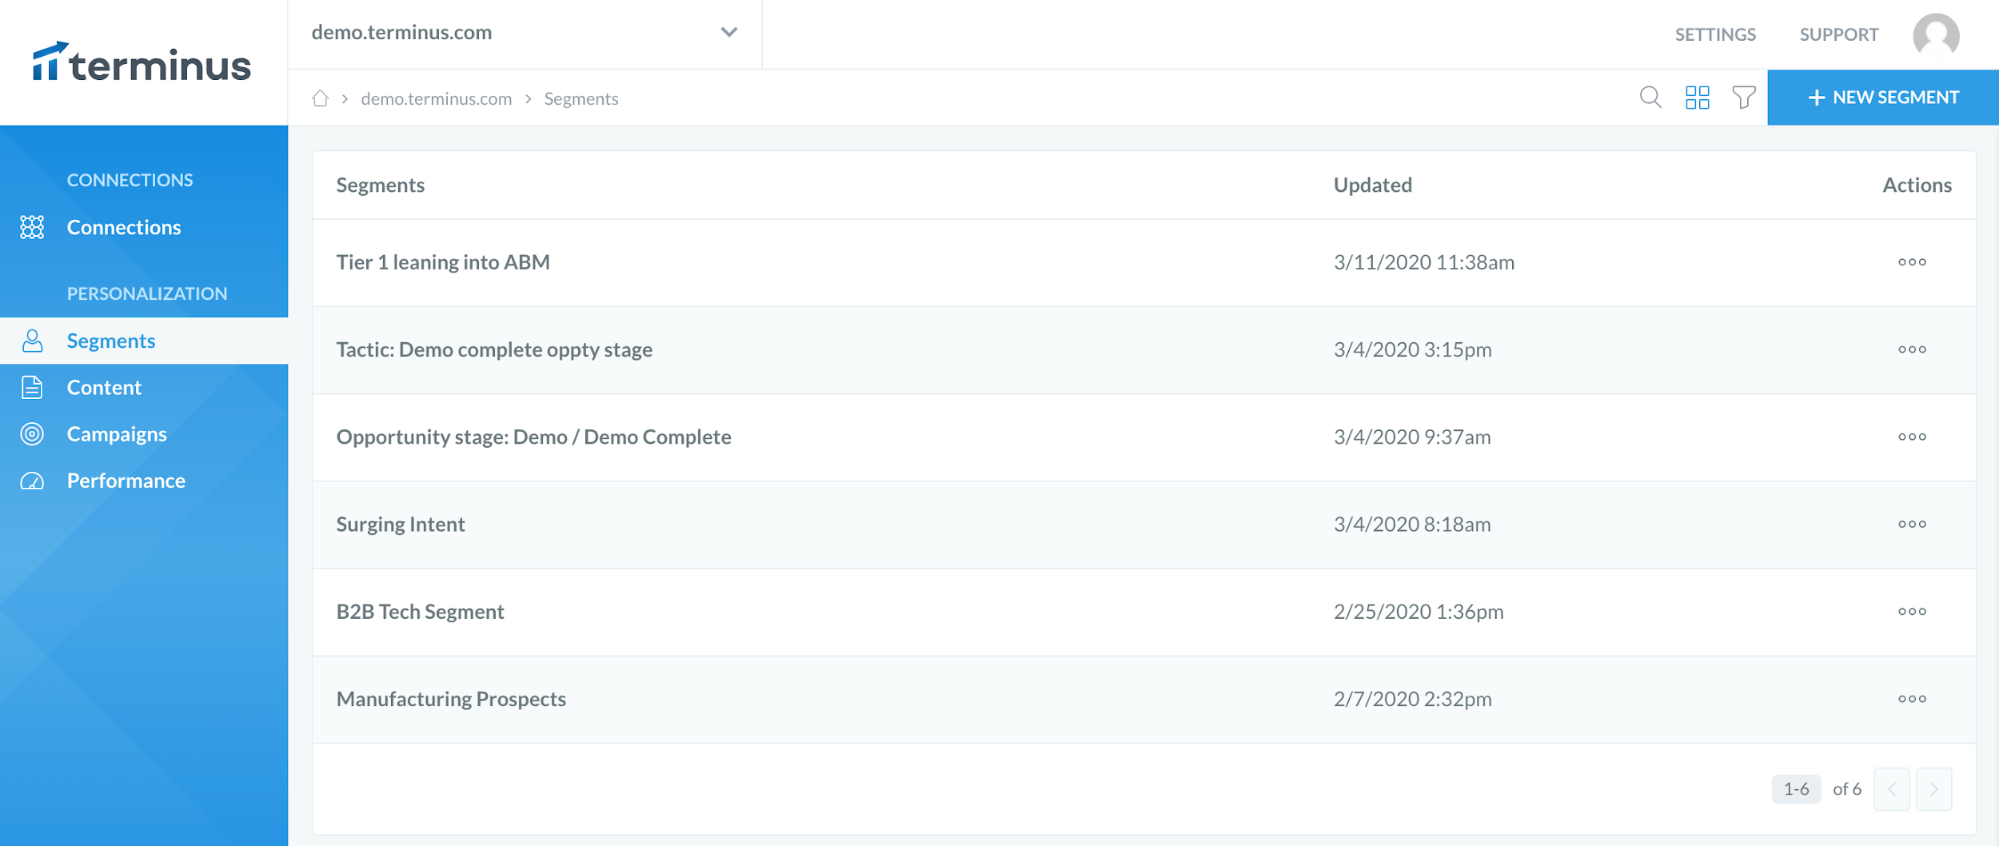Click the 2/25/2020 1:36pm date cell

(x=1418, y=612)
